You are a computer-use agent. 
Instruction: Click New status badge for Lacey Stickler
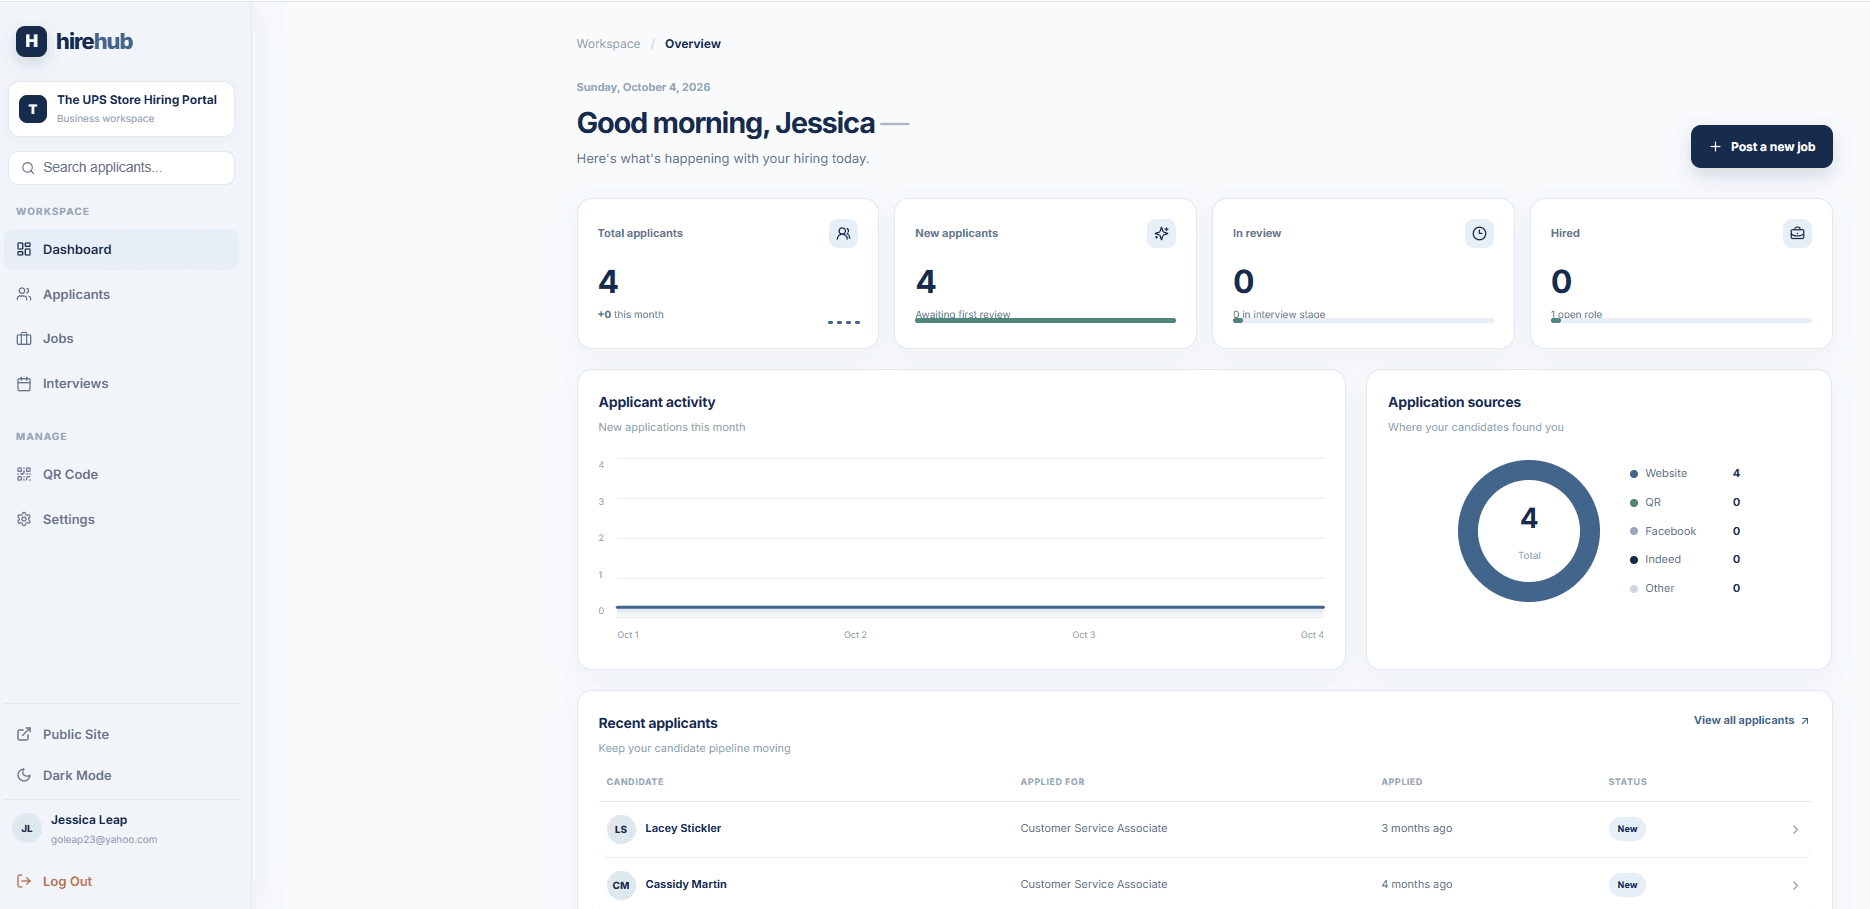pyautogui.click(x=1627, y=829)
